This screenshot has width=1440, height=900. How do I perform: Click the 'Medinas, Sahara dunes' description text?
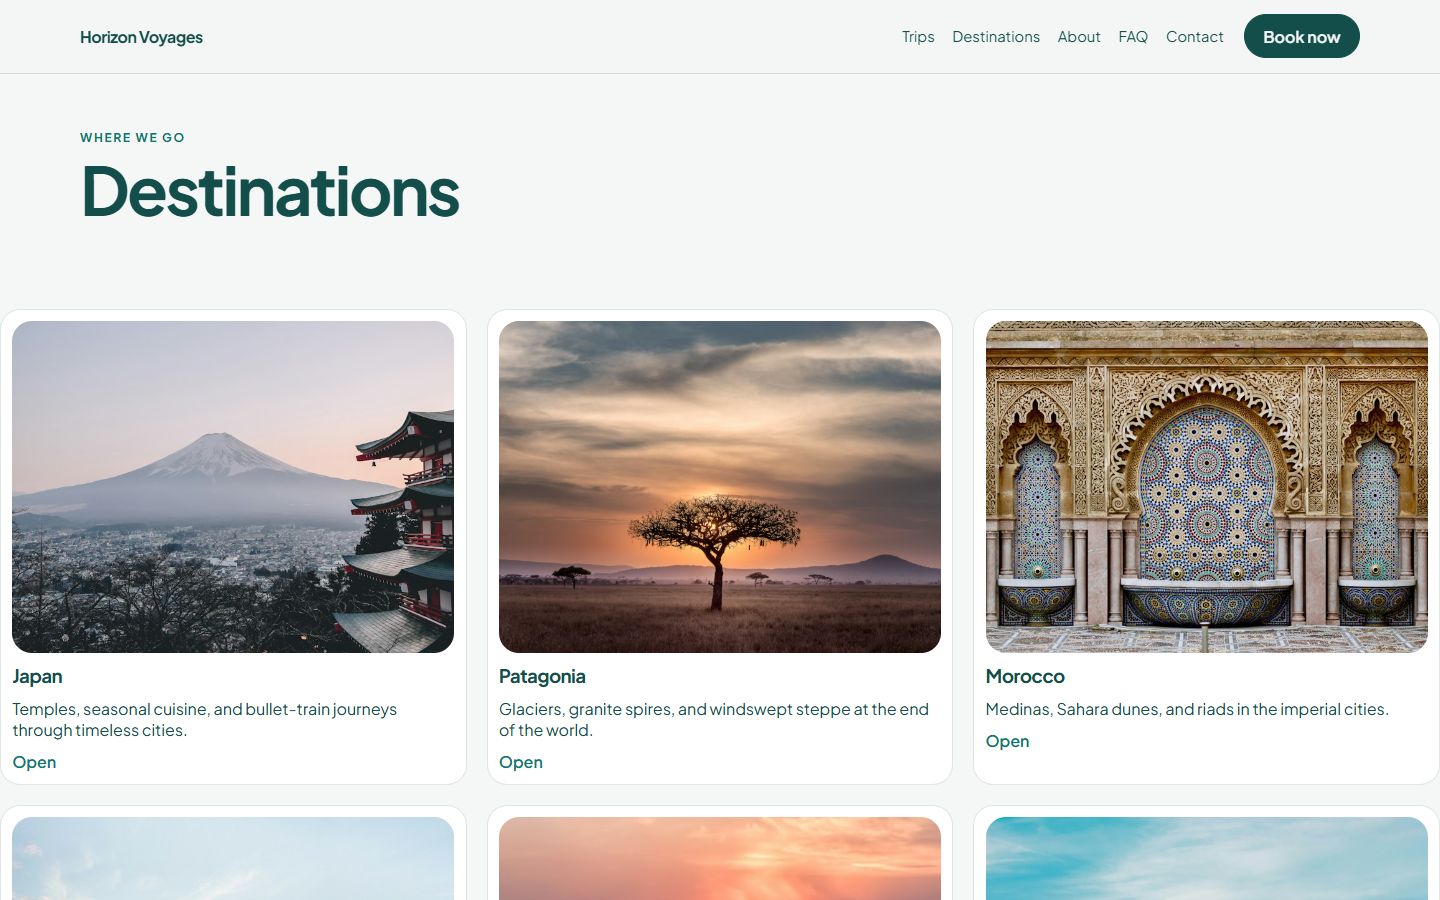(x=1187, y=709)
